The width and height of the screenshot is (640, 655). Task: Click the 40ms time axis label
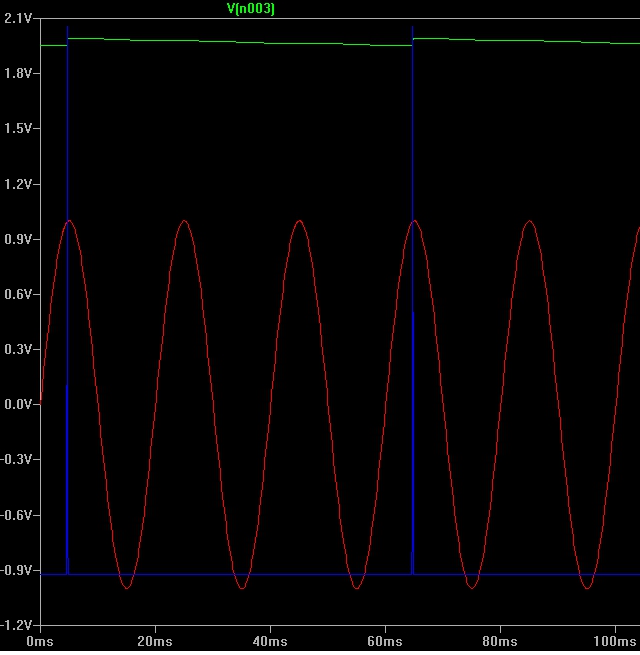tap(270, 640)
